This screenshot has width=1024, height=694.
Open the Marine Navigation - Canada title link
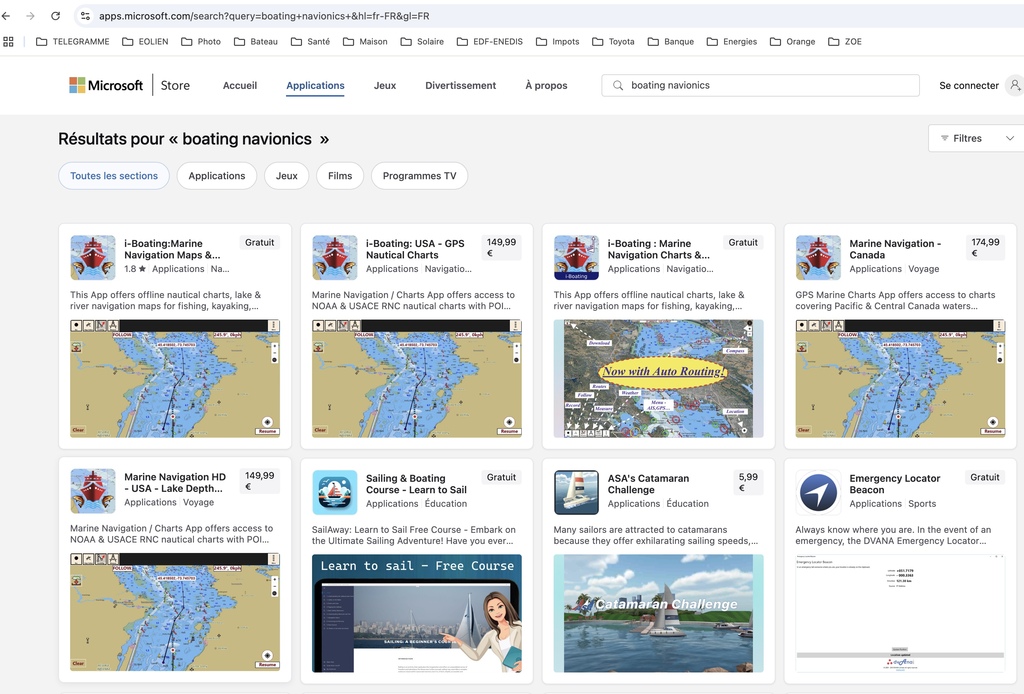point(895,249)
